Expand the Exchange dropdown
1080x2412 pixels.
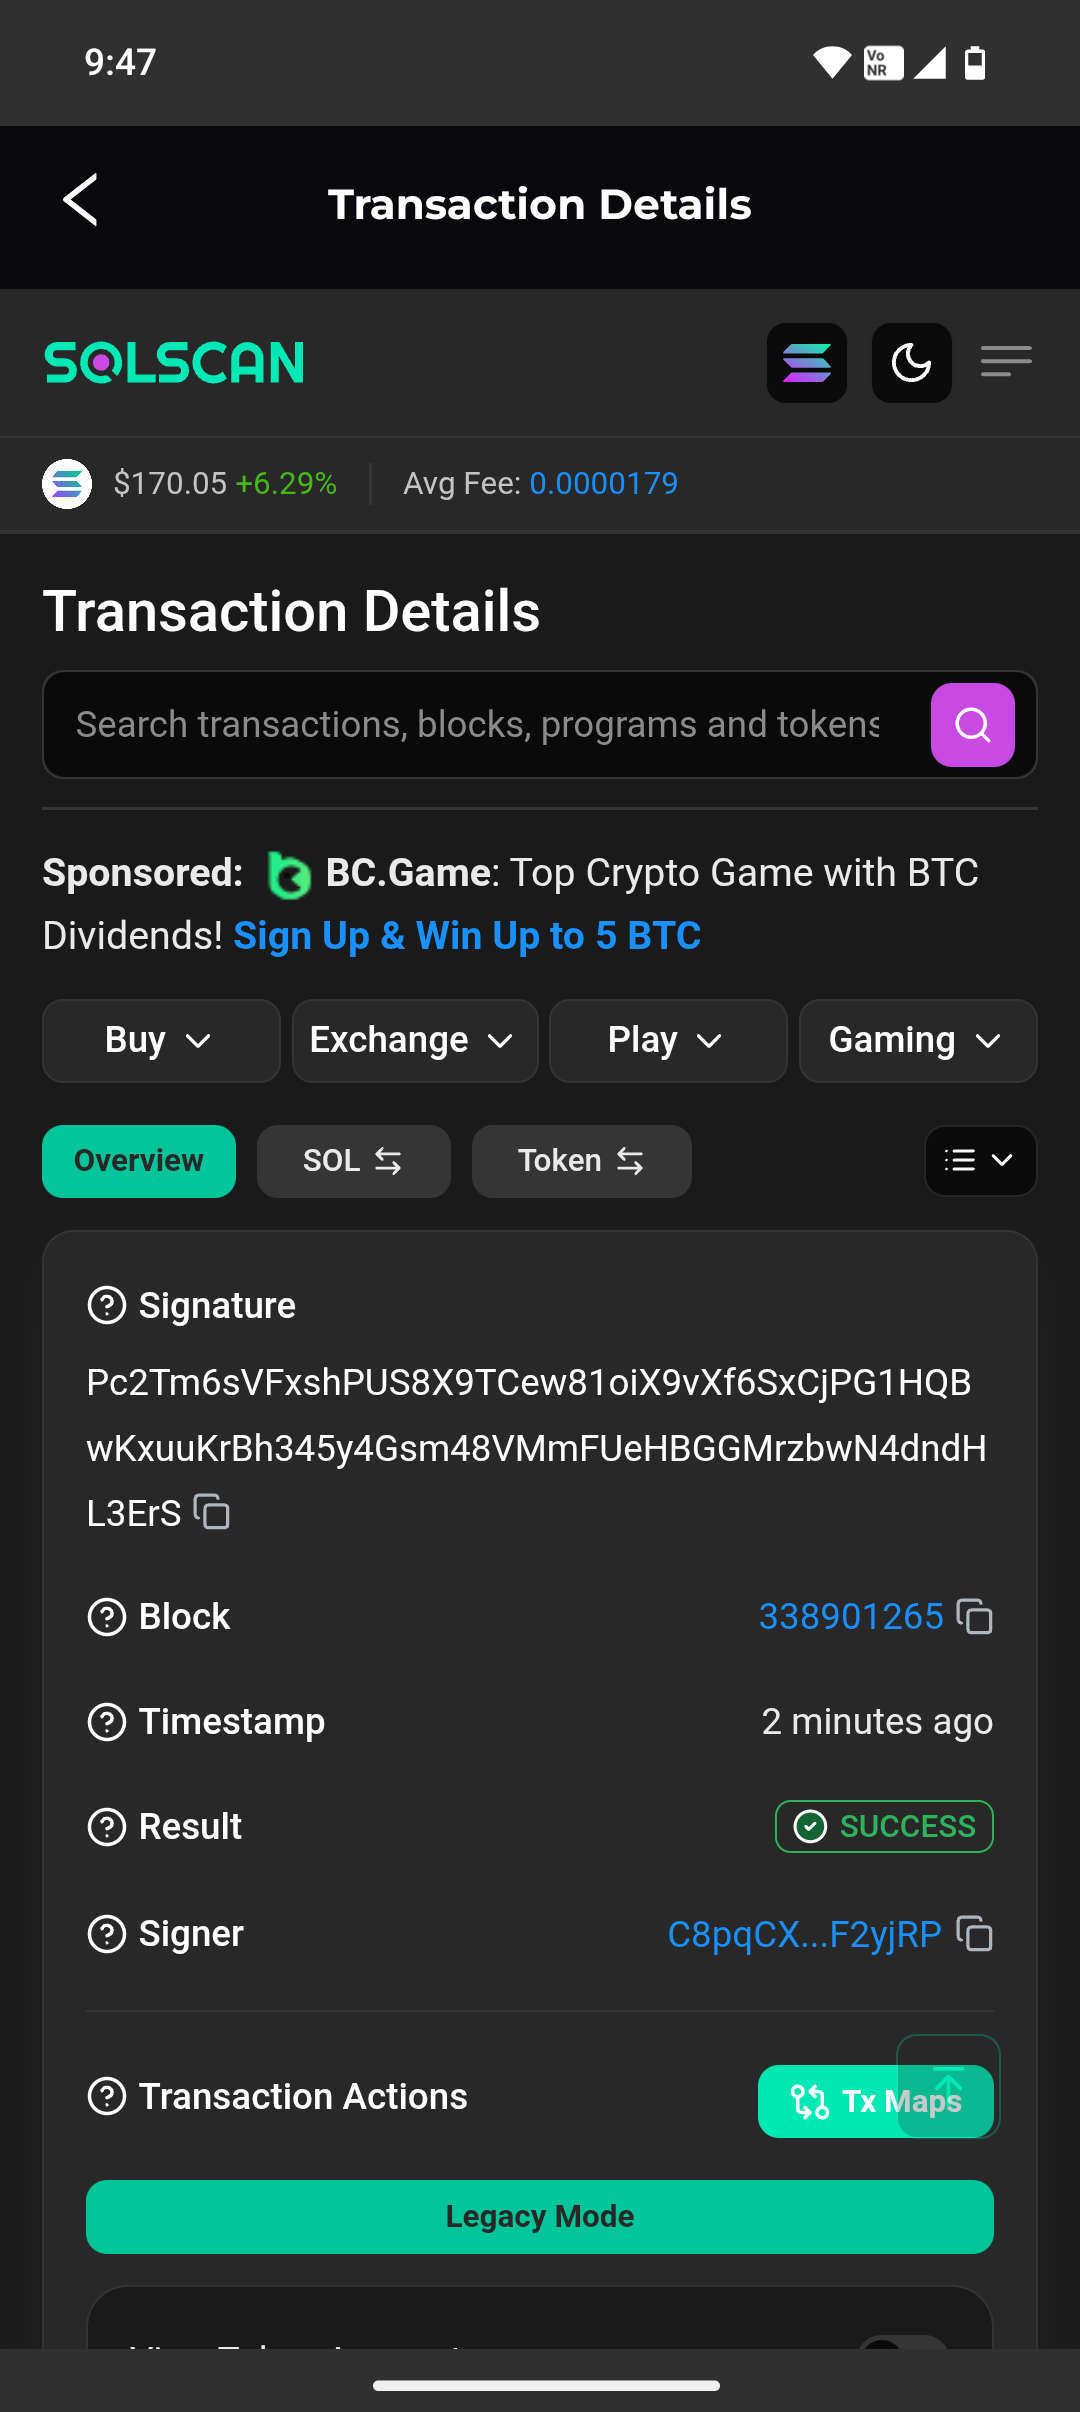pos(415,1041)
